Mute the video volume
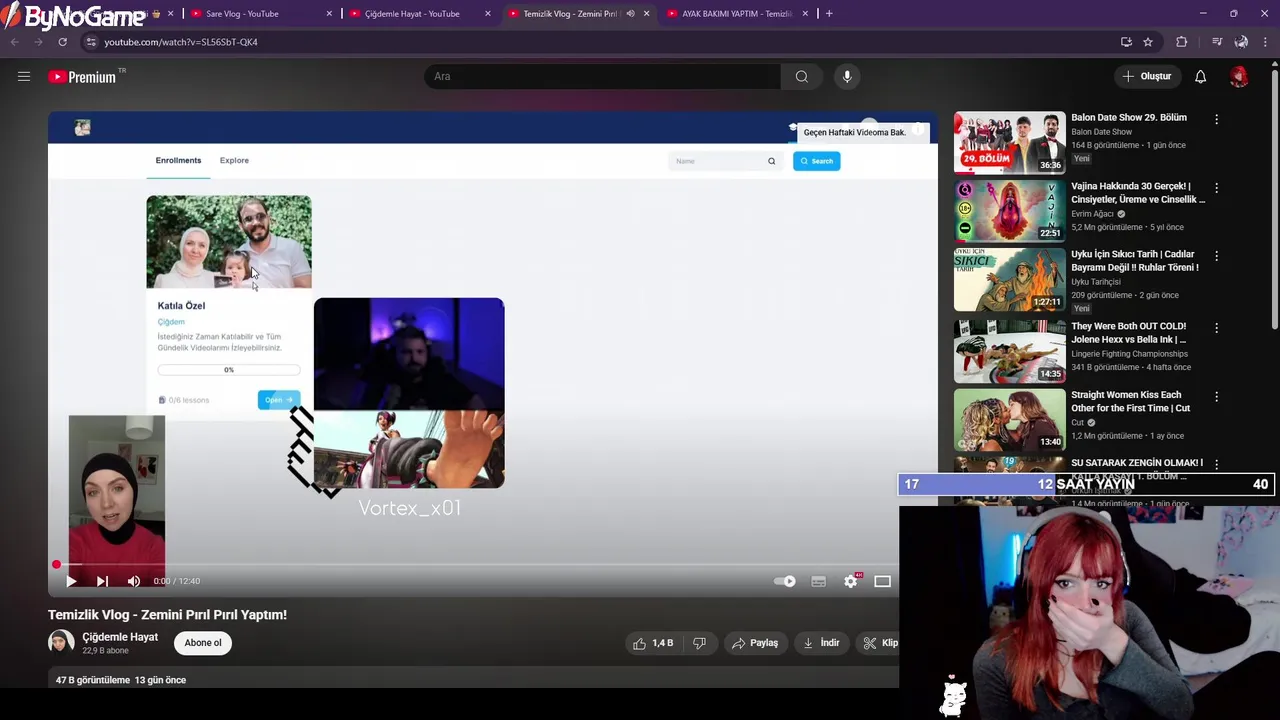Screen dimensions: 1280x720 (x=134, y=581)
